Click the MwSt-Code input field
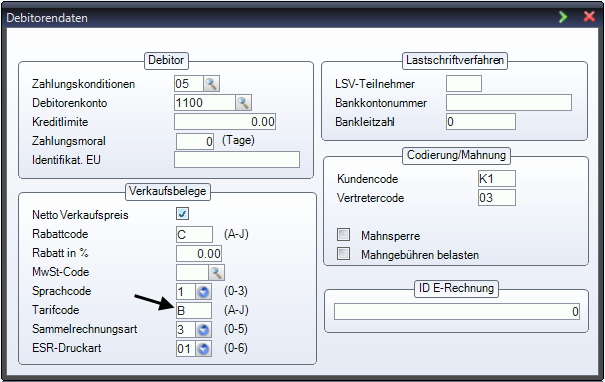Viewport: 605px width, 382px height. point(192,272)
